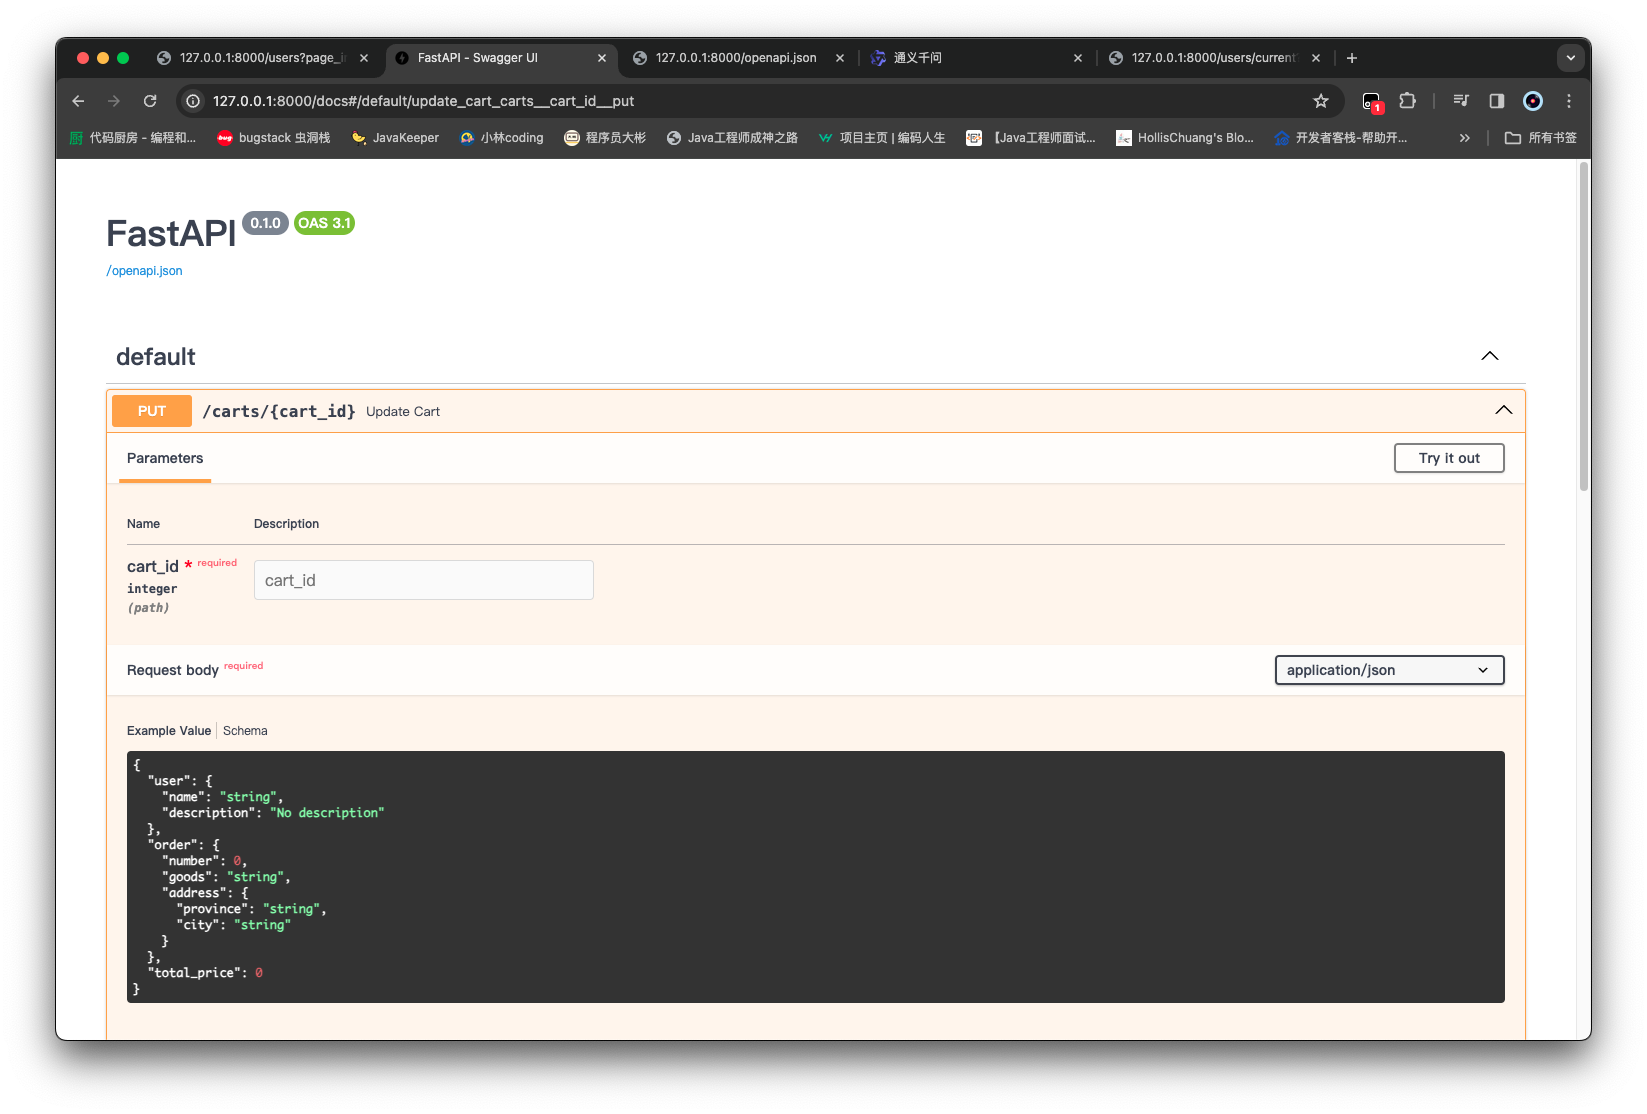Image resolution: width=1647 pixels, height=1114 pixels.
Task: Bookmark this page with the star icon
Action: tap(1321, 101)
